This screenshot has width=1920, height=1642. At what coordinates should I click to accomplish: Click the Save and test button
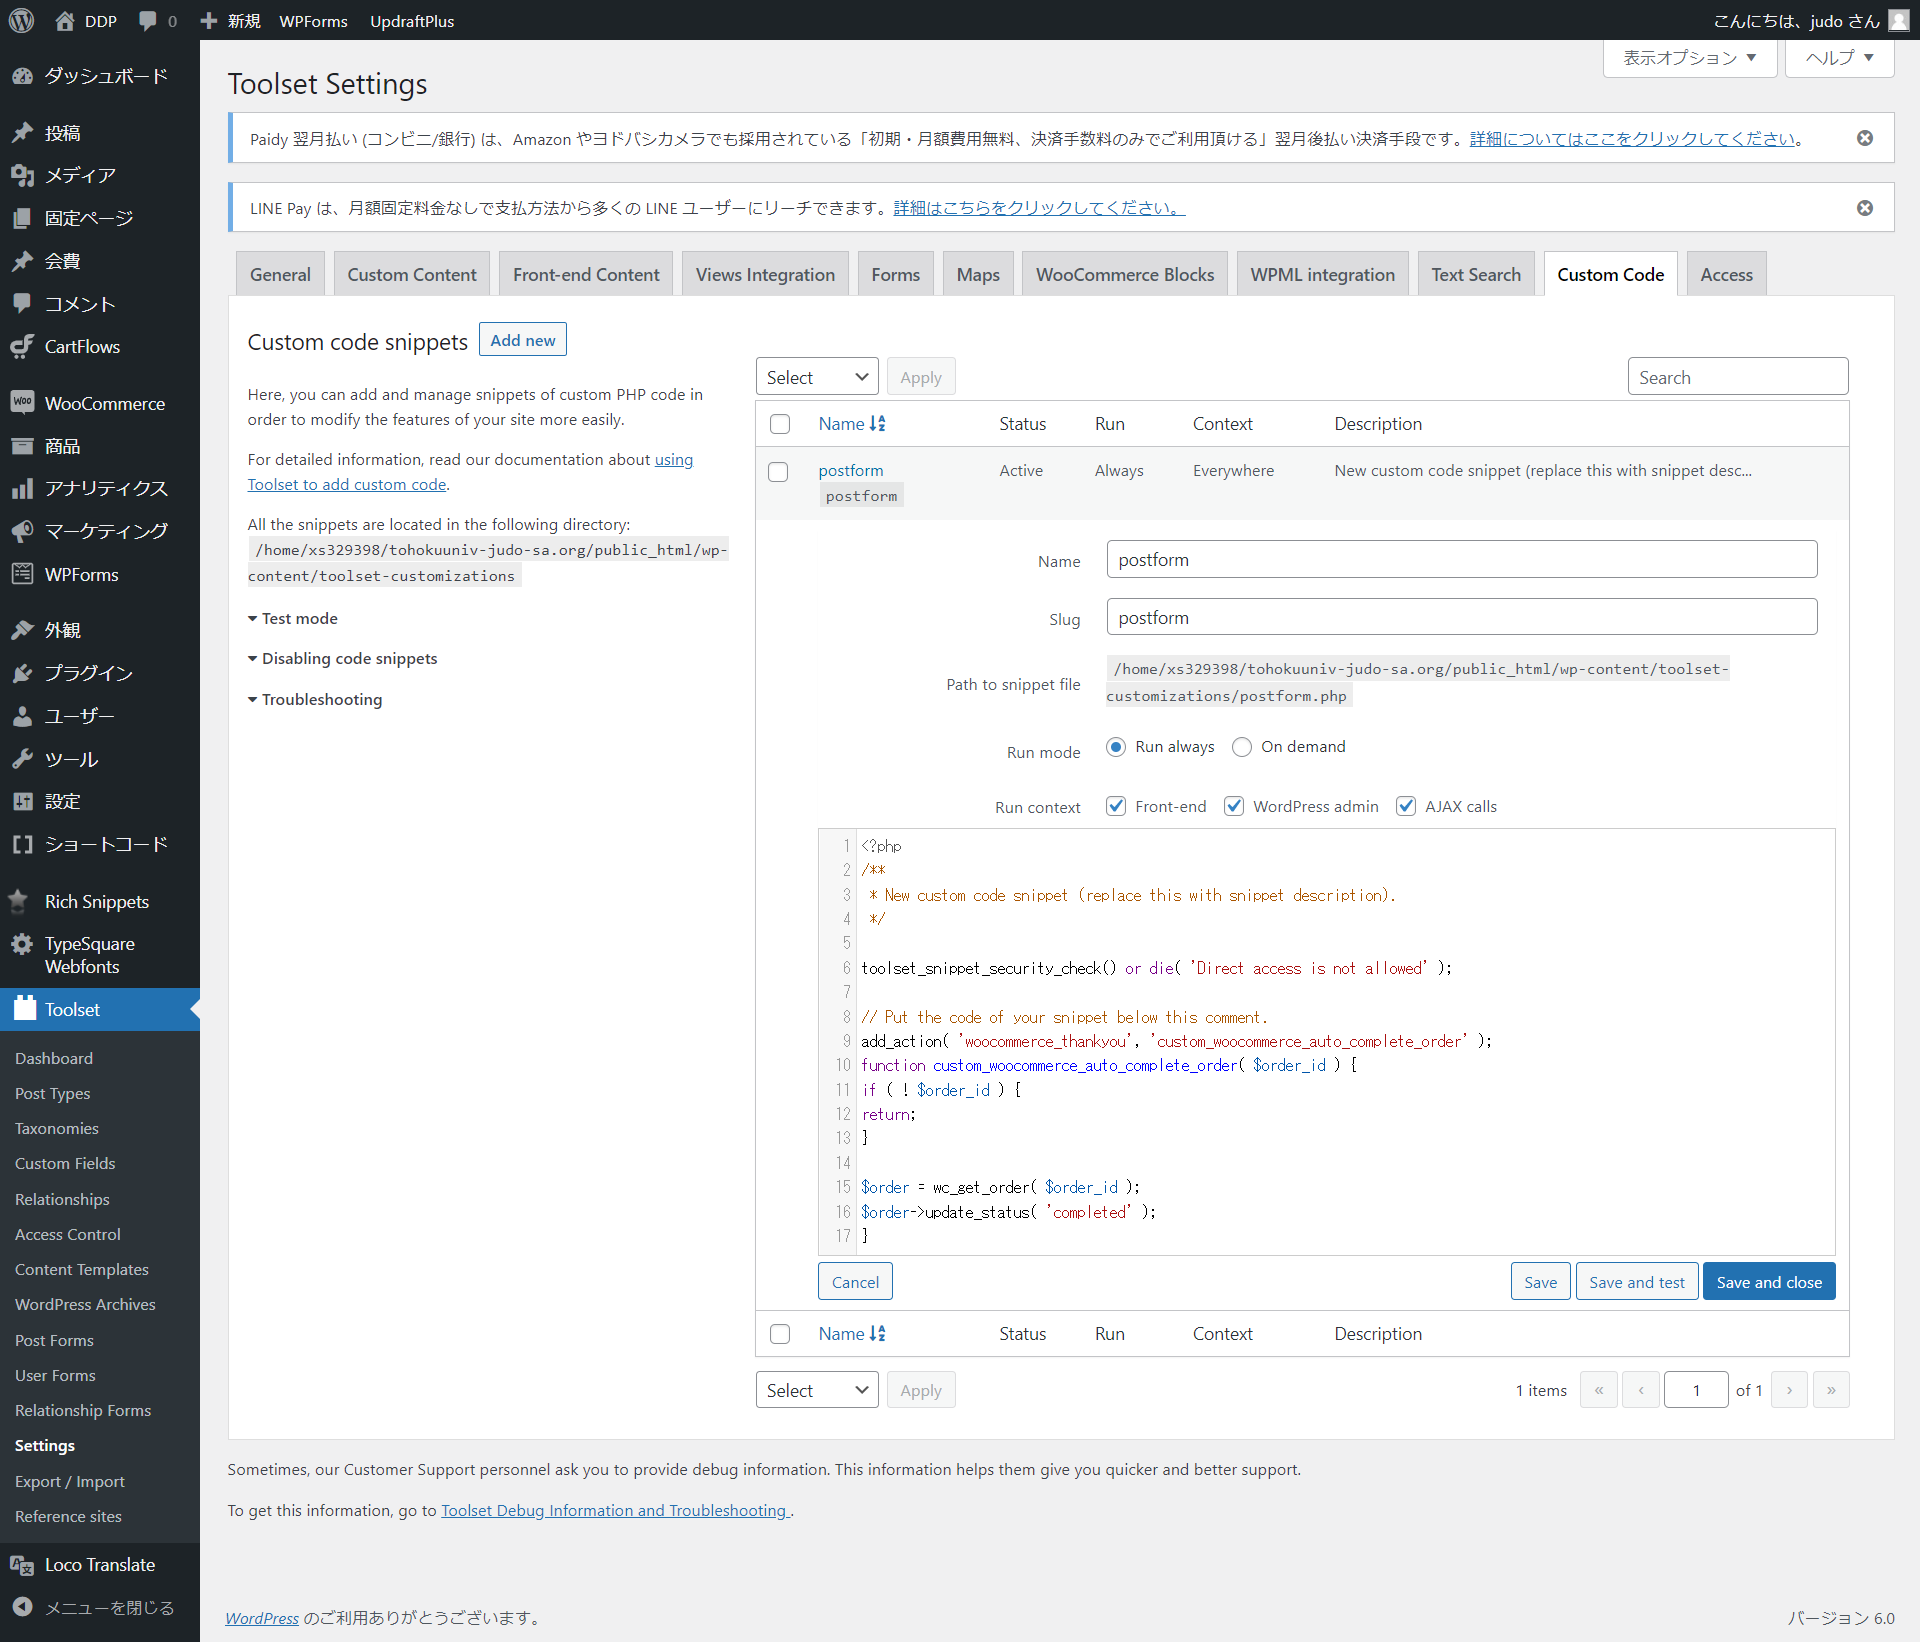point(1637,1282)
